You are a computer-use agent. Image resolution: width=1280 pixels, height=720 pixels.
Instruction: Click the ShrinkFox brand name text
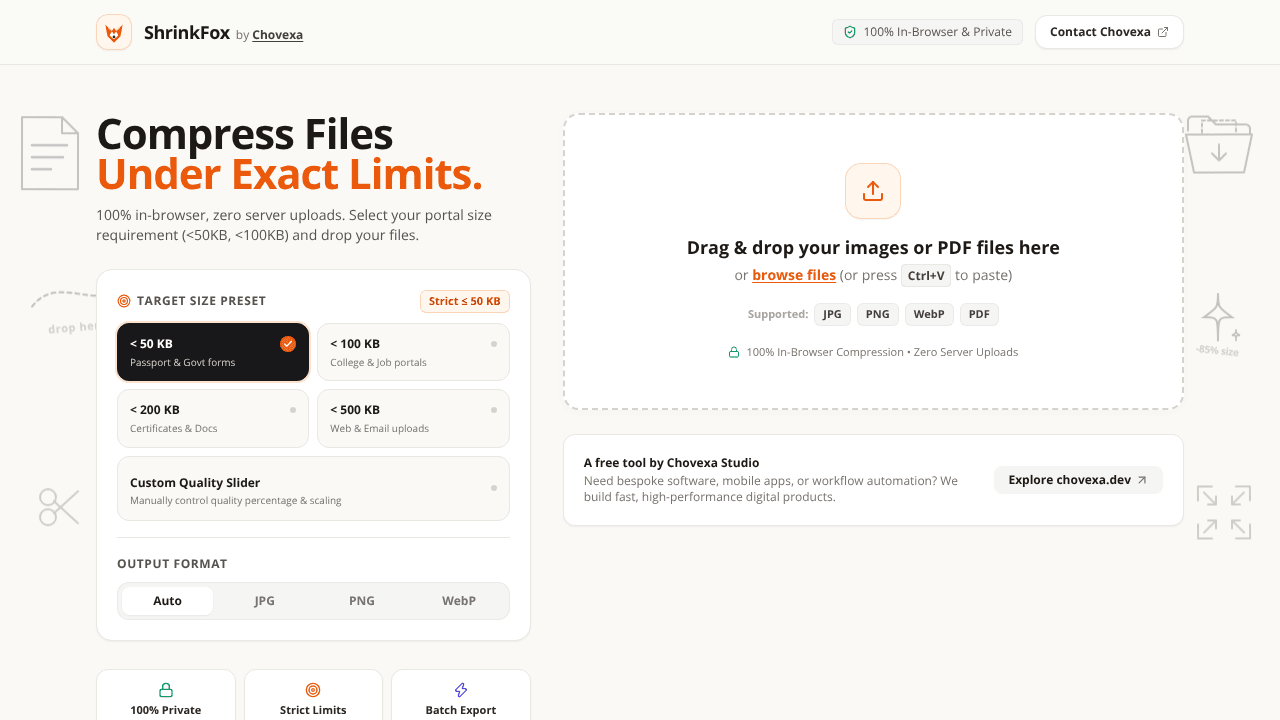click(187, 32)
